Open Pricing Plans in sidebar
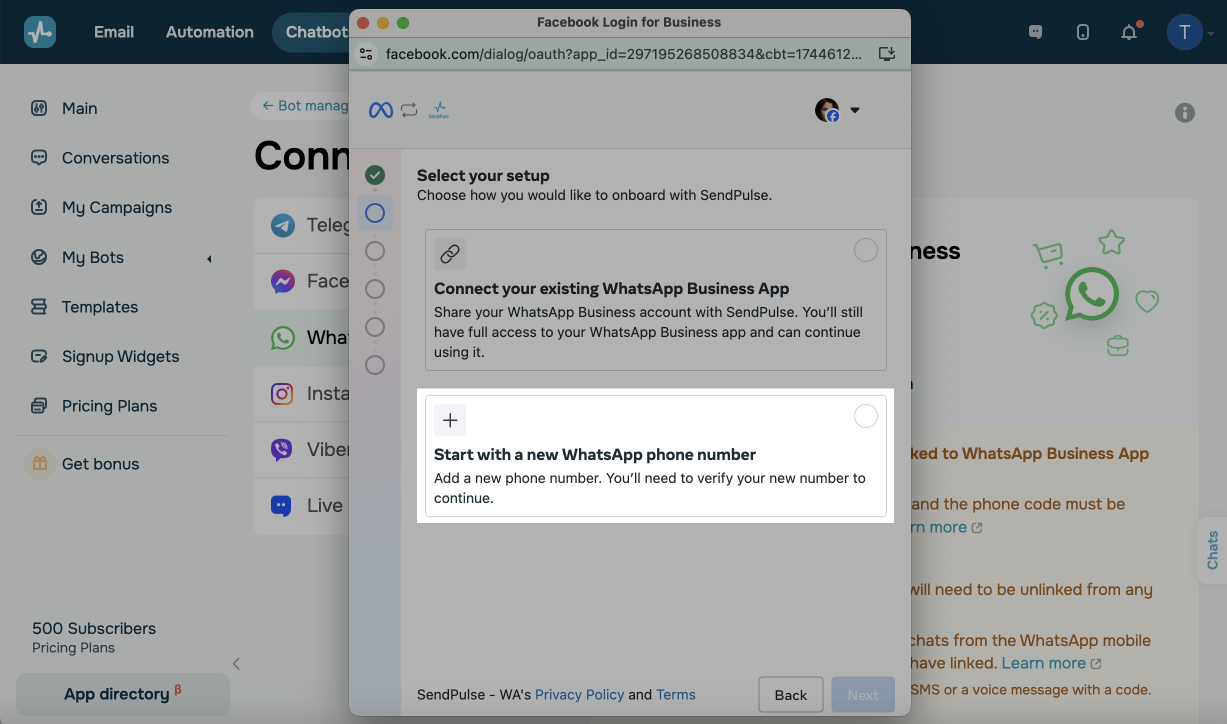Image resolution: width=1227 pixels, height=724 pixels. (x=110, y=406)
